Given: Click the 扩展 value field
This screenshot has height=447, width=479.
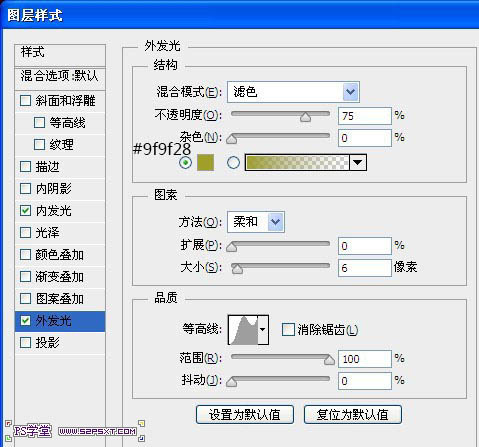Looking at the screenshot, I should tap(365, 246).
